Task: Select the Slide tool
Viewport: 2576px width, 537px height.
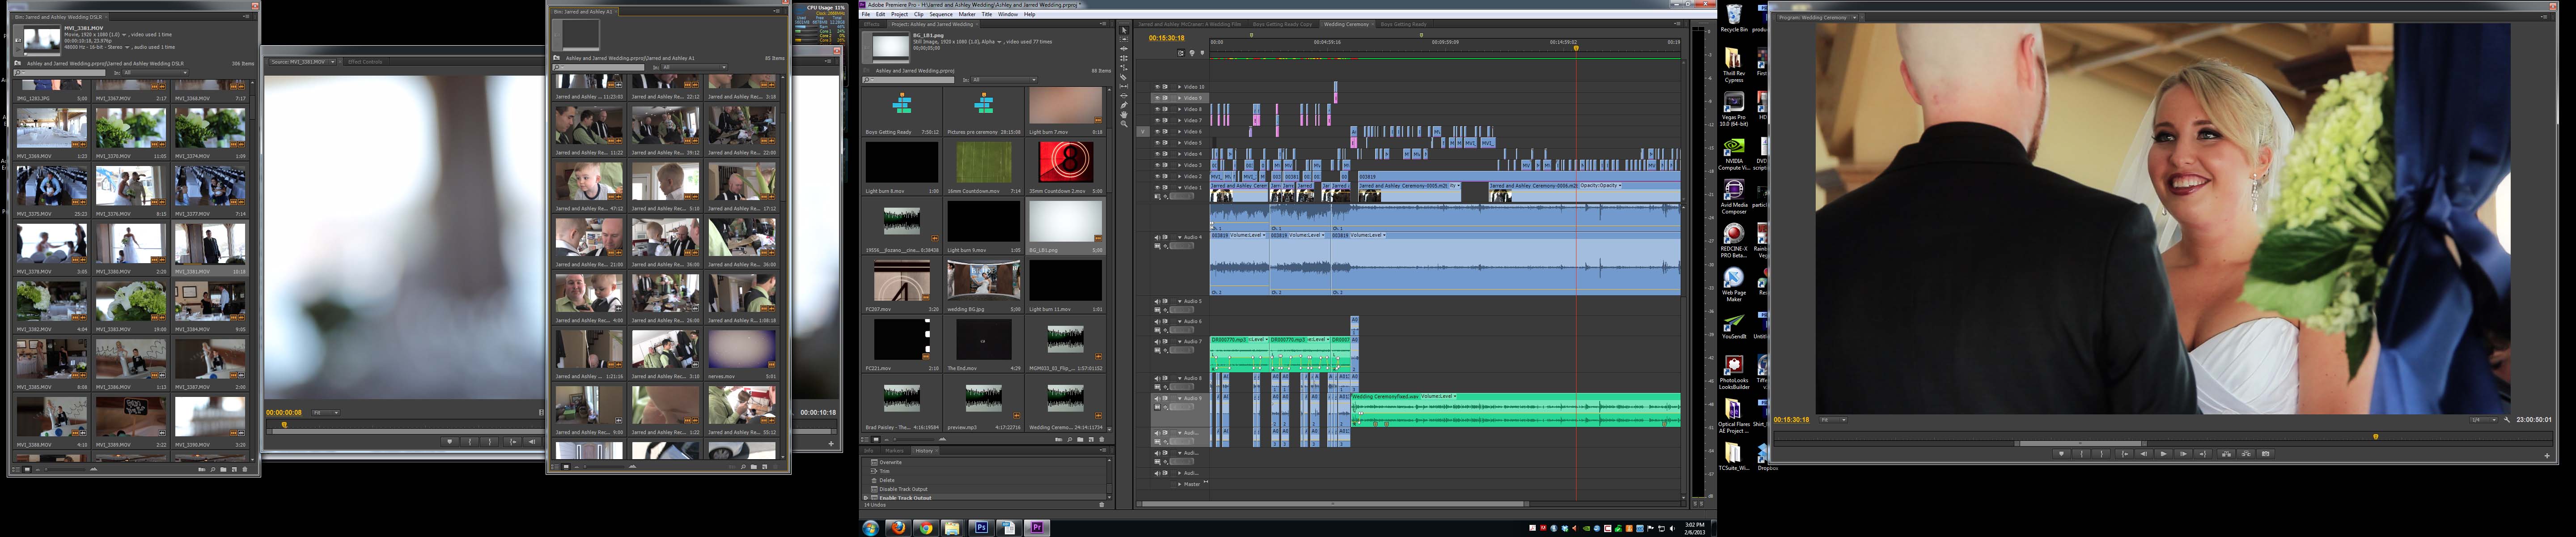Action: click(1124, 96)
